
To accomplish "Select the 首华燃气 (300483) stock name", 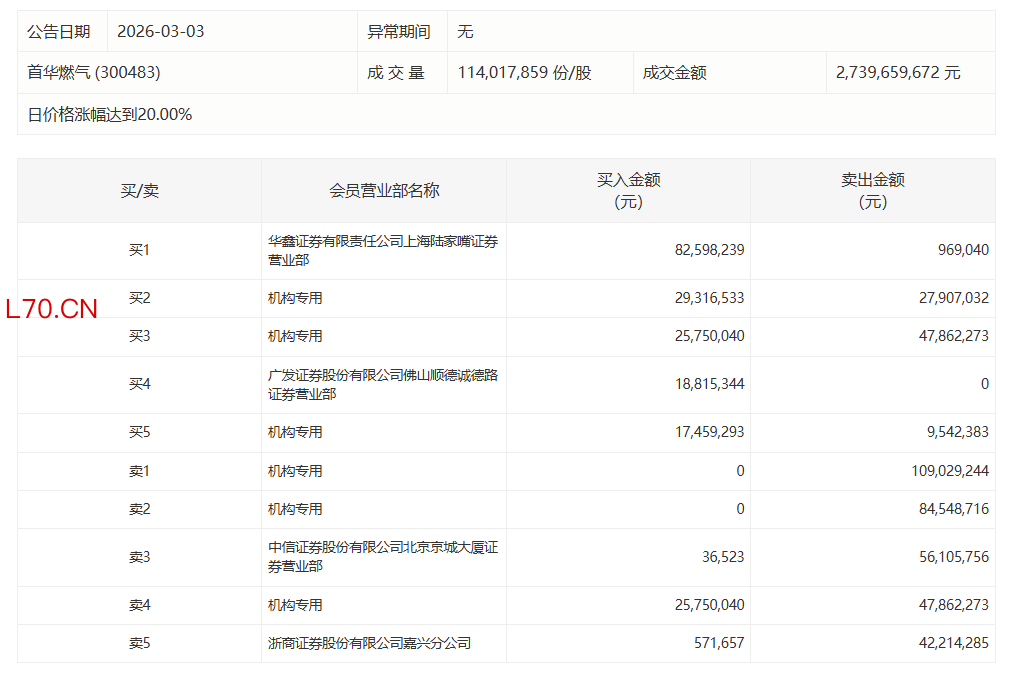I will pyautogui.click(x=94, y=73).
